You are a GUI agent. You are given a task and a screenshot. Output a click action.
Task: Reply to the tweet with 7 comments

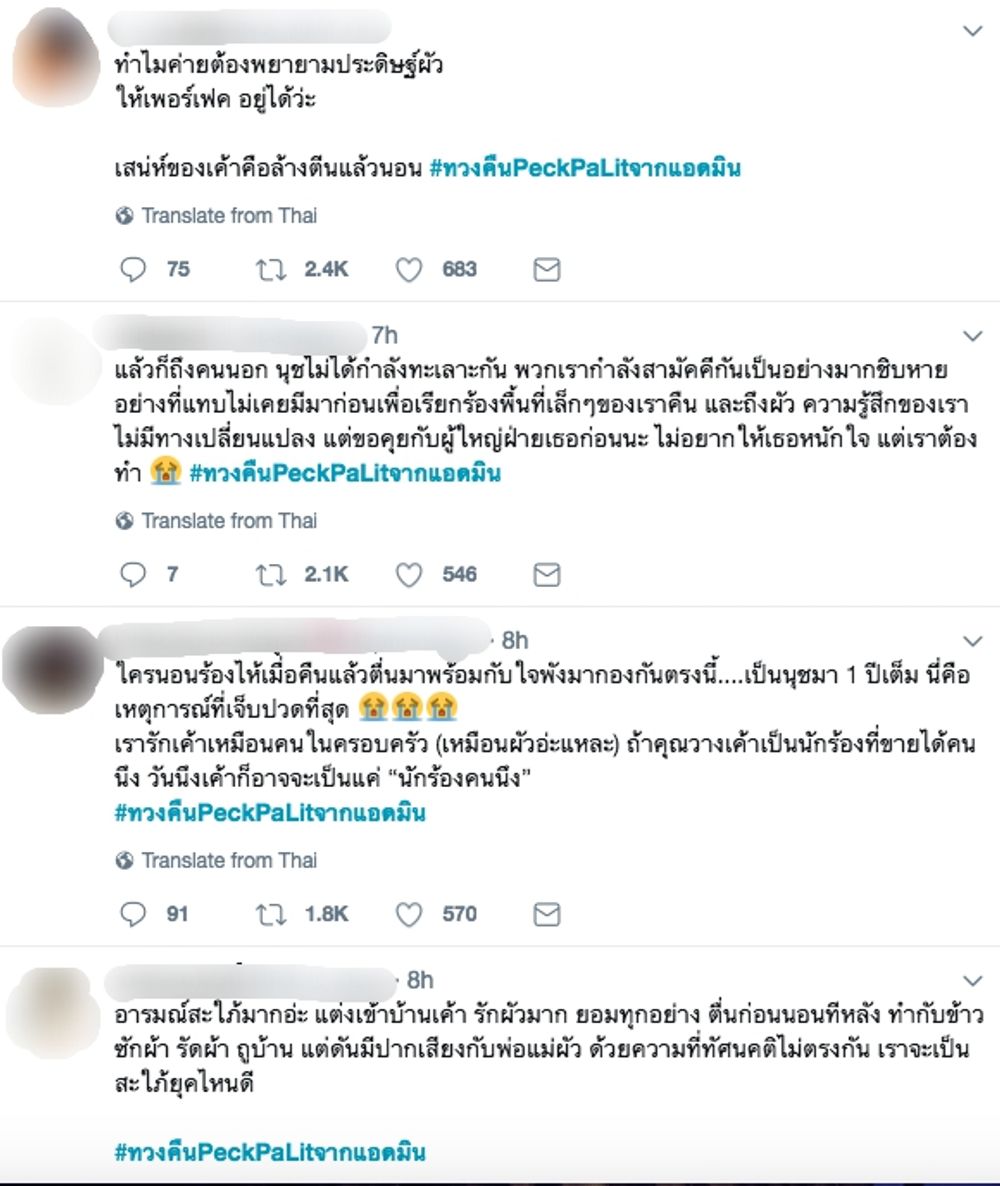(x=133, y=575)
